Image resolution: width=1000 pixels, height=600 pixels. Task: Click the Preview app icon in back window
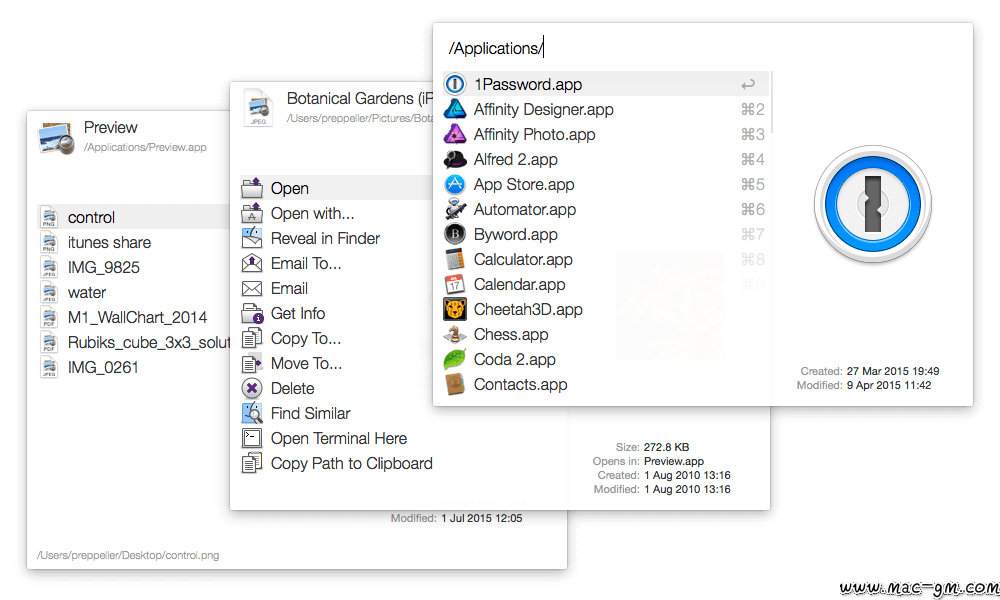(56, 138)
